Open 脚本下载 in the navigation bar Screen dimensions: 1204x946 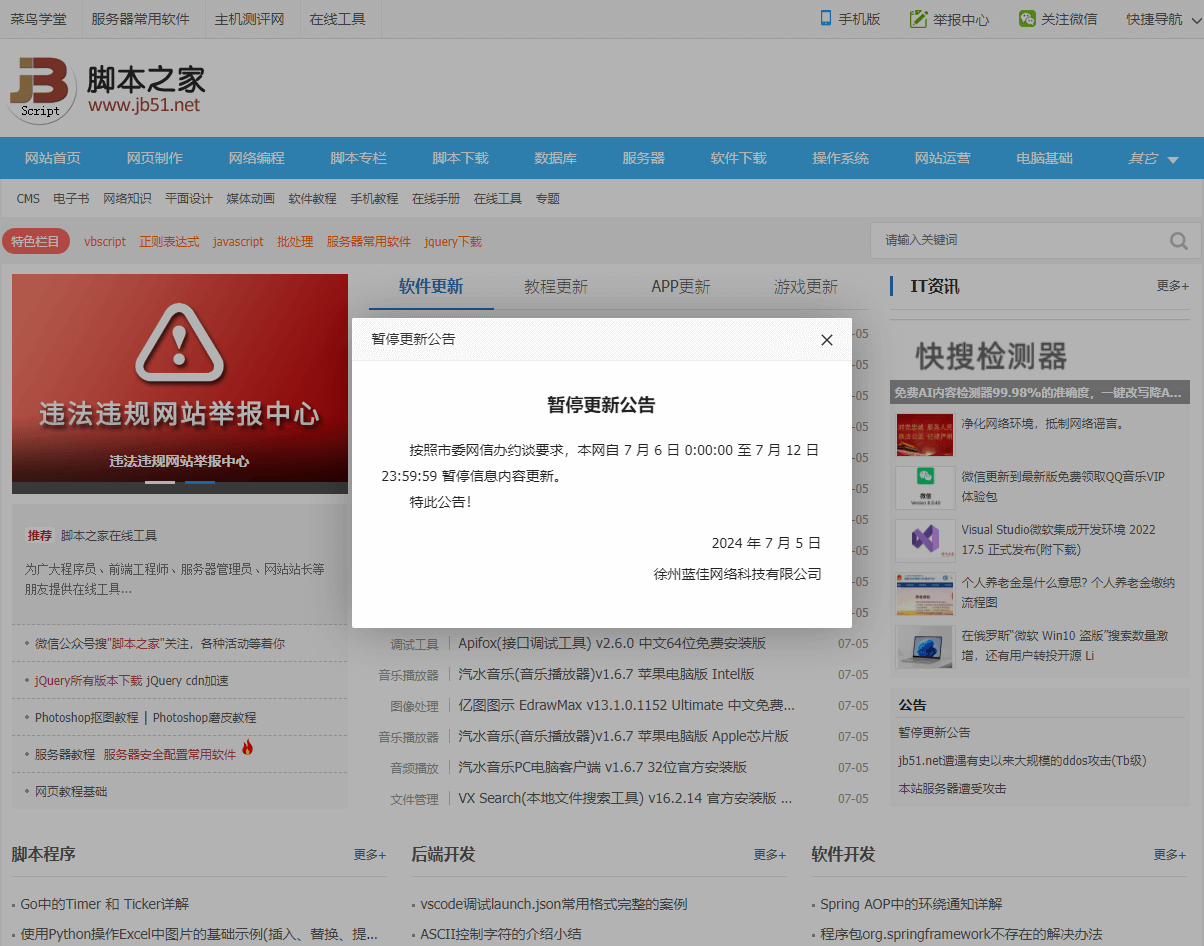461,158
